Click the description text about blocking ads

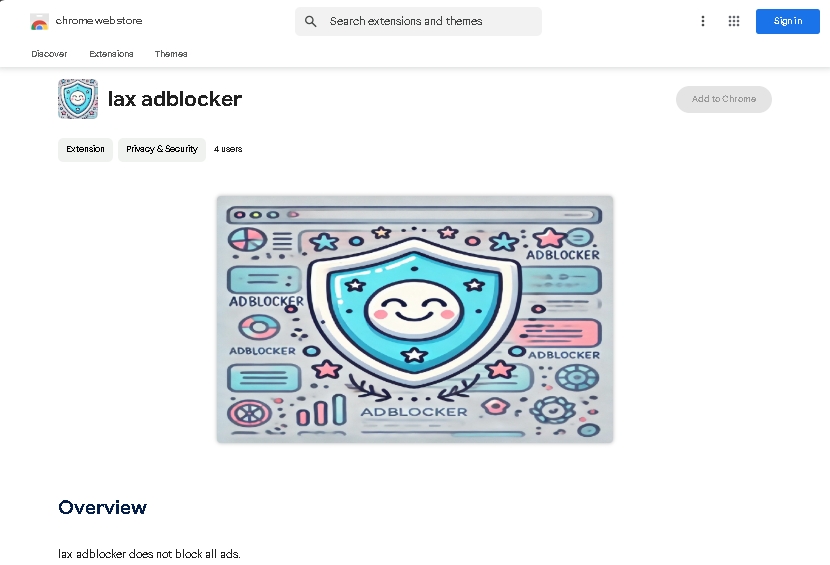click(149, 554)
